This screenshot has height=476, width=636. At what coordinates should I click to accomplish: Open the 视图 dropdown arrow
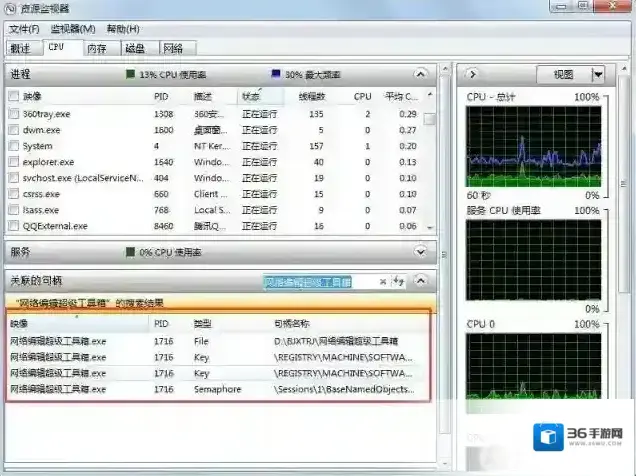coord(598,75)
